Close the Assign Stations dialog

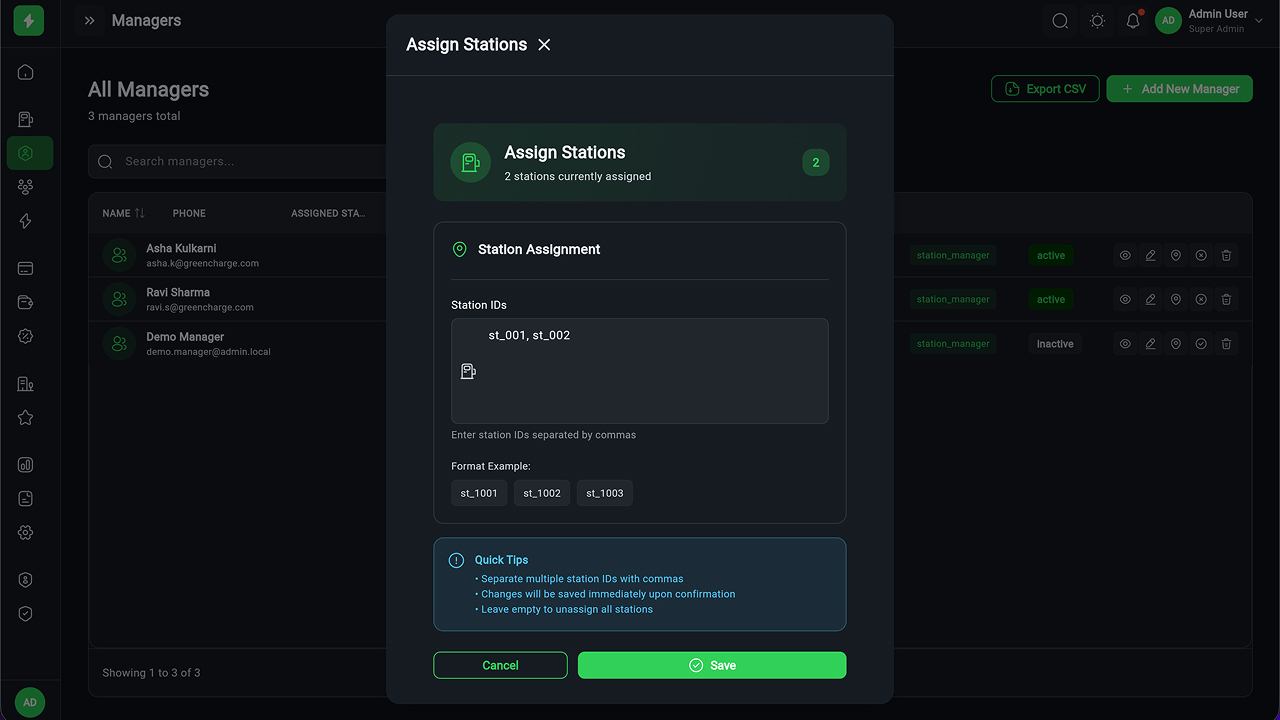[x=544, y=45]
